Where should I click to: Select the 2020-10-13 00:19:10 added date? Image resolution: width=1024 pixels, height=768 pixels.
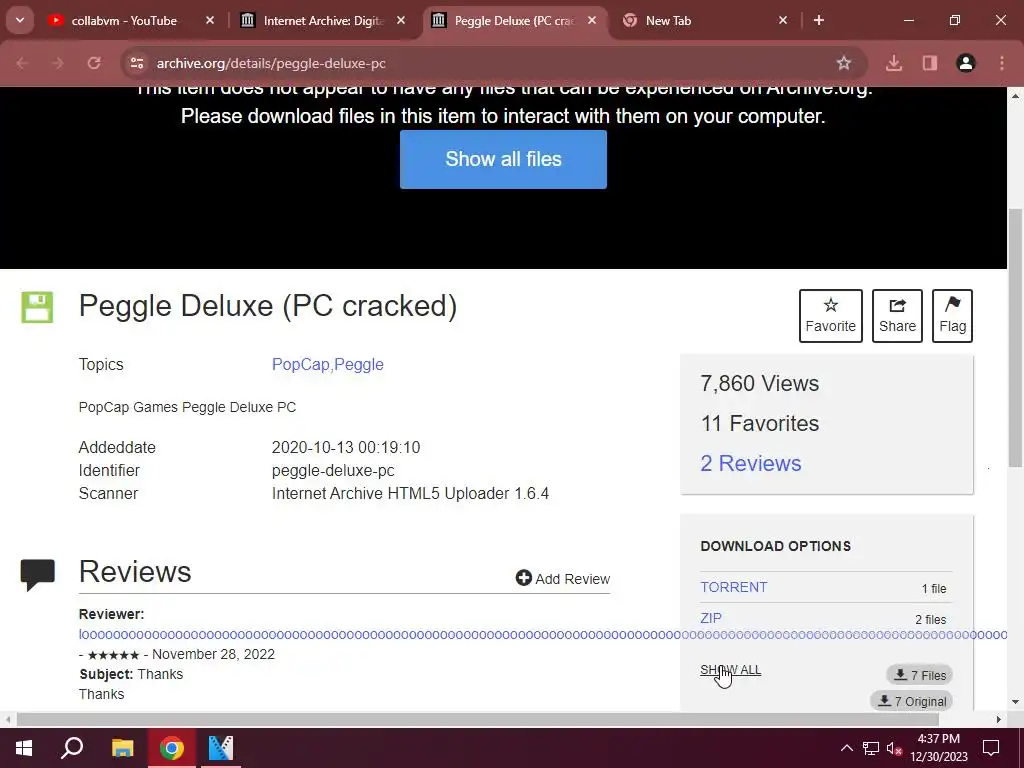point(346,447)
